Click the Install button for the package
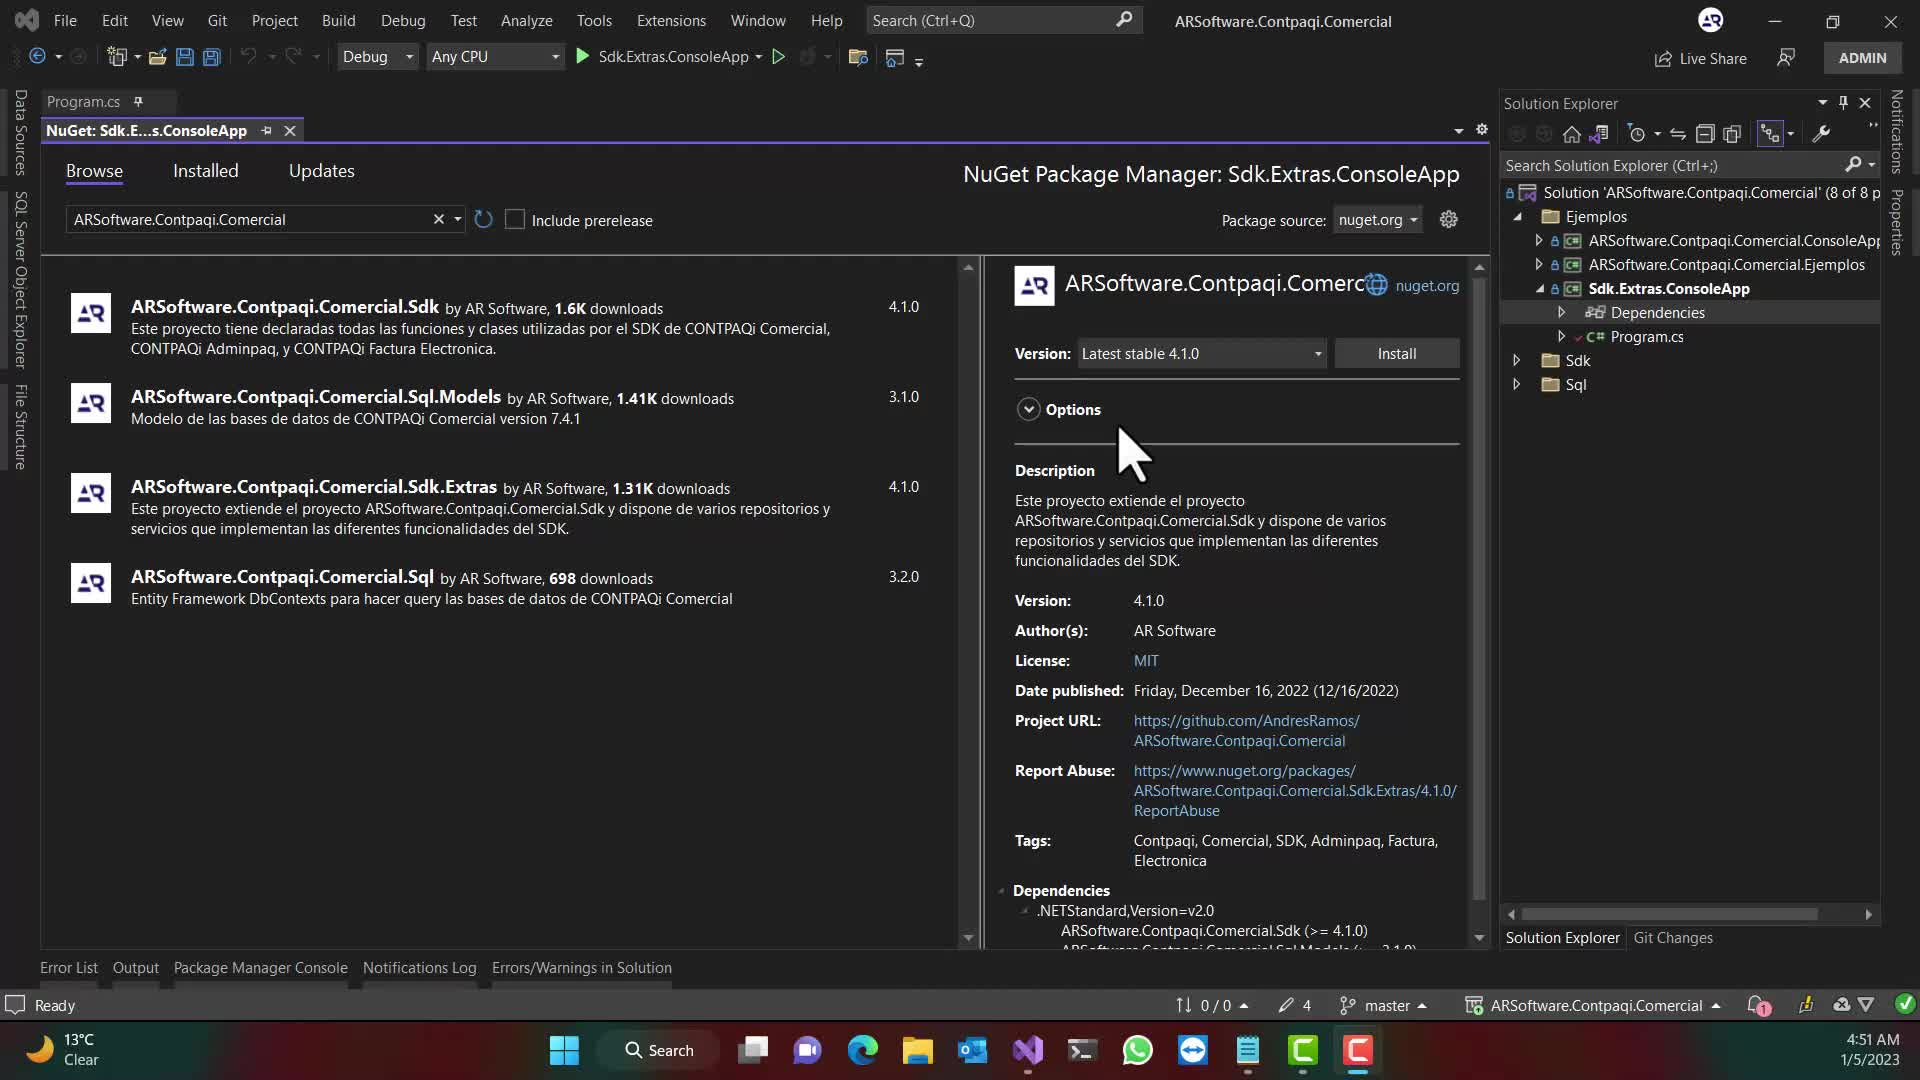This screenshot has height=1080, width=1920. tap(1396, 353)
